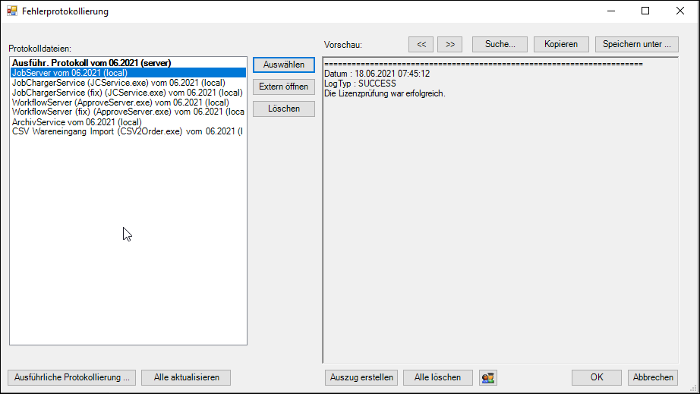
Task: Select JobChargerService (fix) (JCService.exe) entry
Action: click(128, 92)
